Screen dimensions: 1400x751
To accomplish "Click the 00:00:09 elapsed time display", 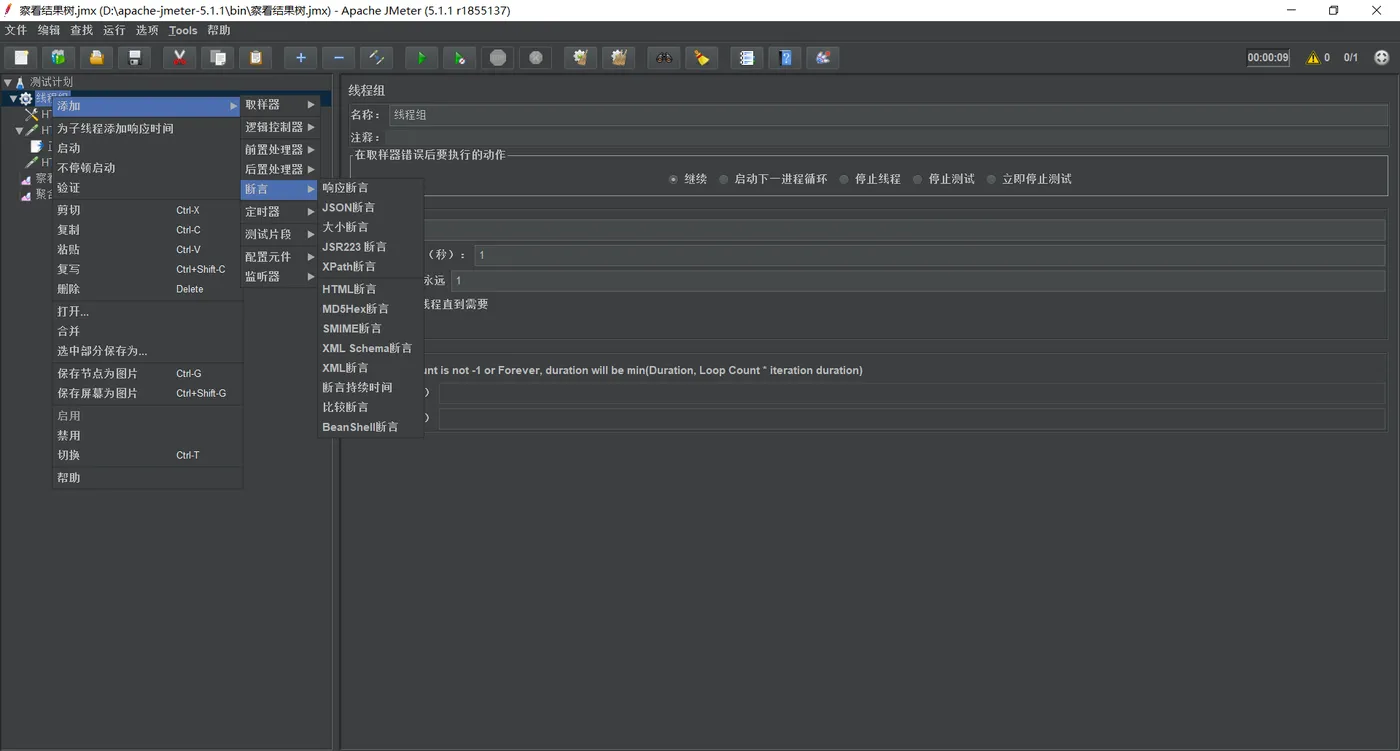I will click(1268, 58).
